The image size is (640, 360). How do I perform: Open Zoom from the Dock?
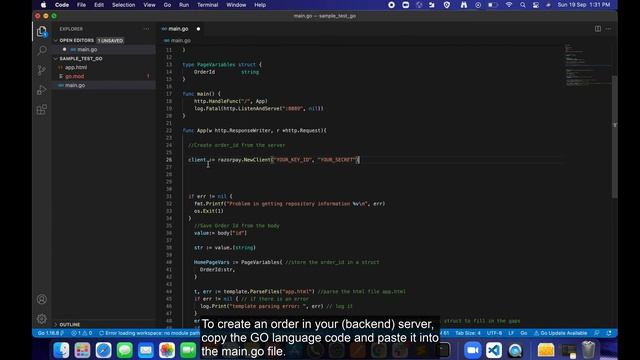click(x=473, y=350)
